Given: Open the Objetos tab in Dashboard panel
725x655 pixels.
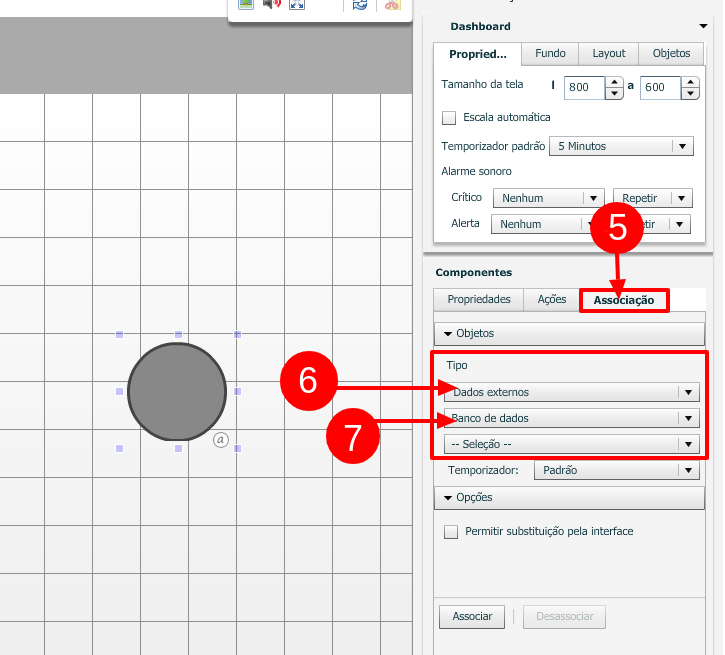Looking at the screenshot, I should [x=671, y=54].
